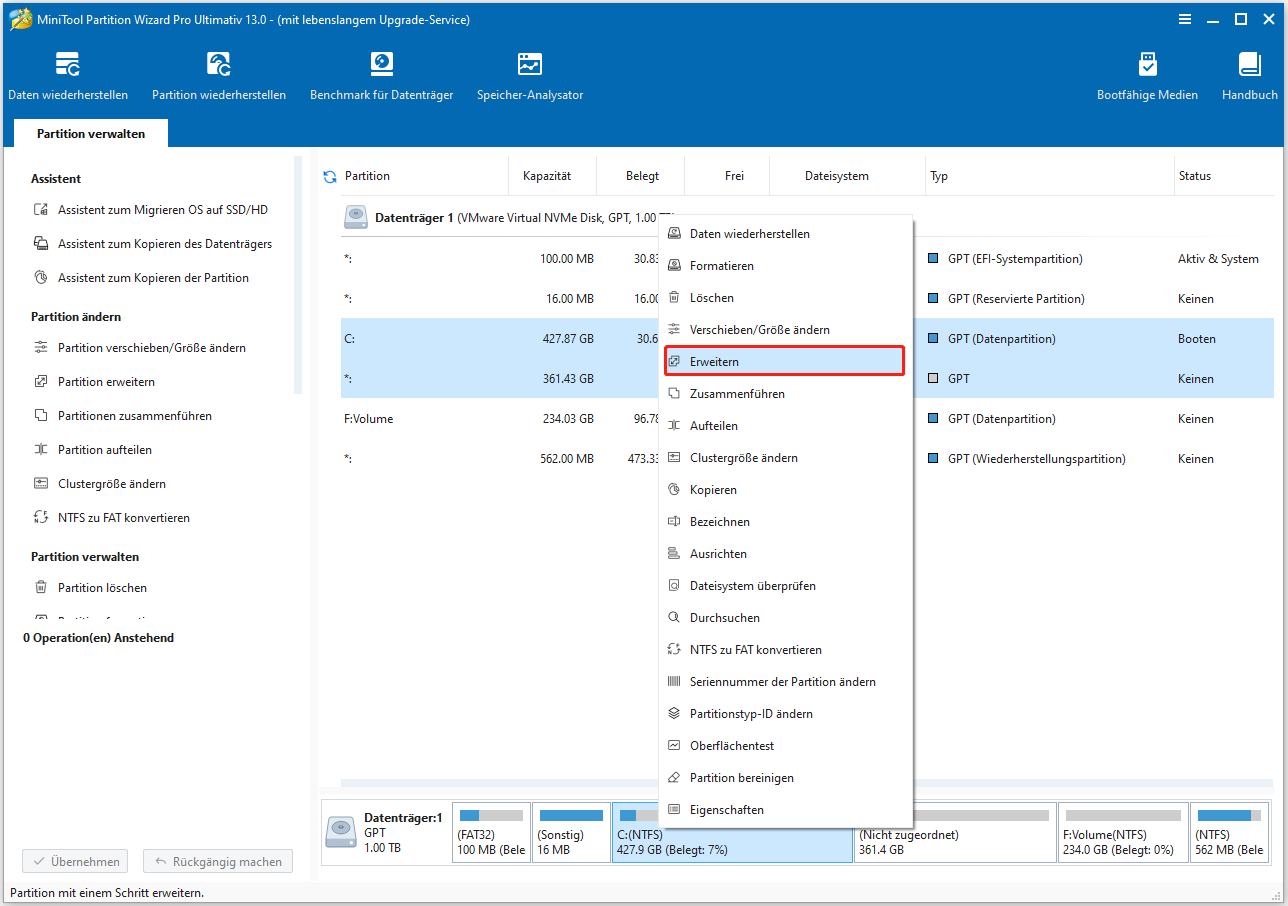Refresh the partition list

coord(330,176)
